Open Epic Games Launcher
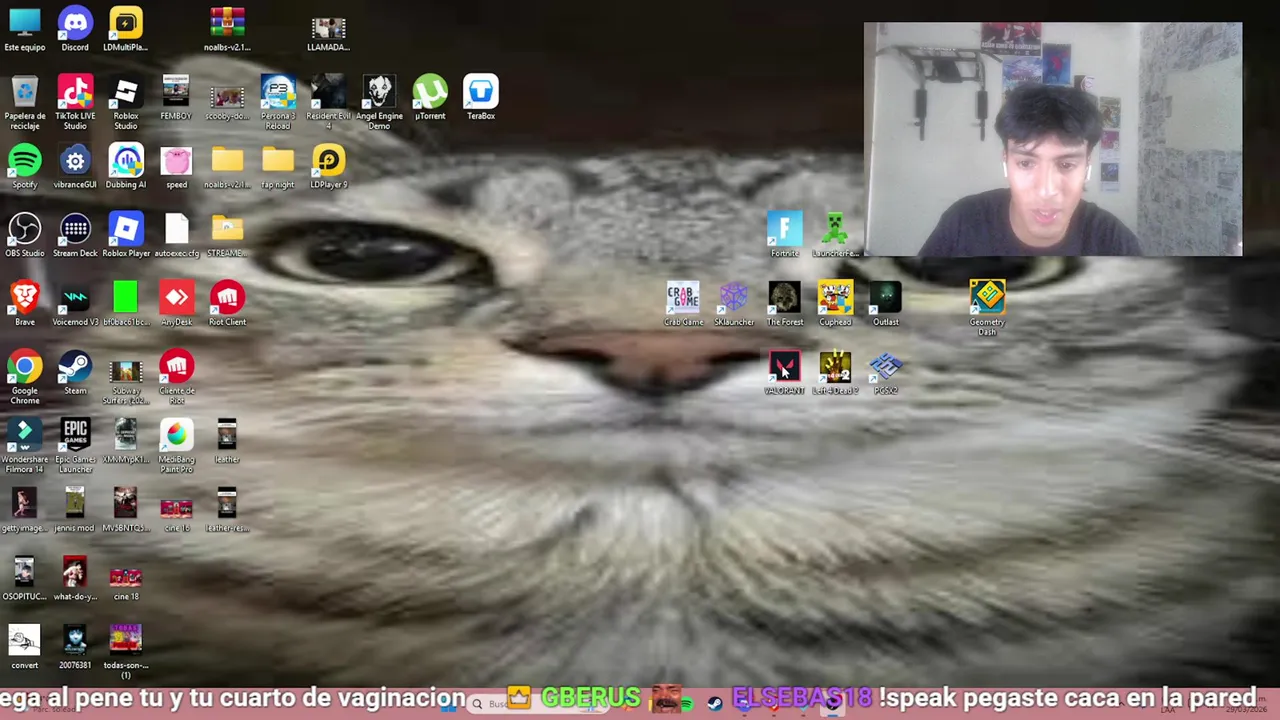This screenshot has height=720, width=1280. (x=75, y=446)
